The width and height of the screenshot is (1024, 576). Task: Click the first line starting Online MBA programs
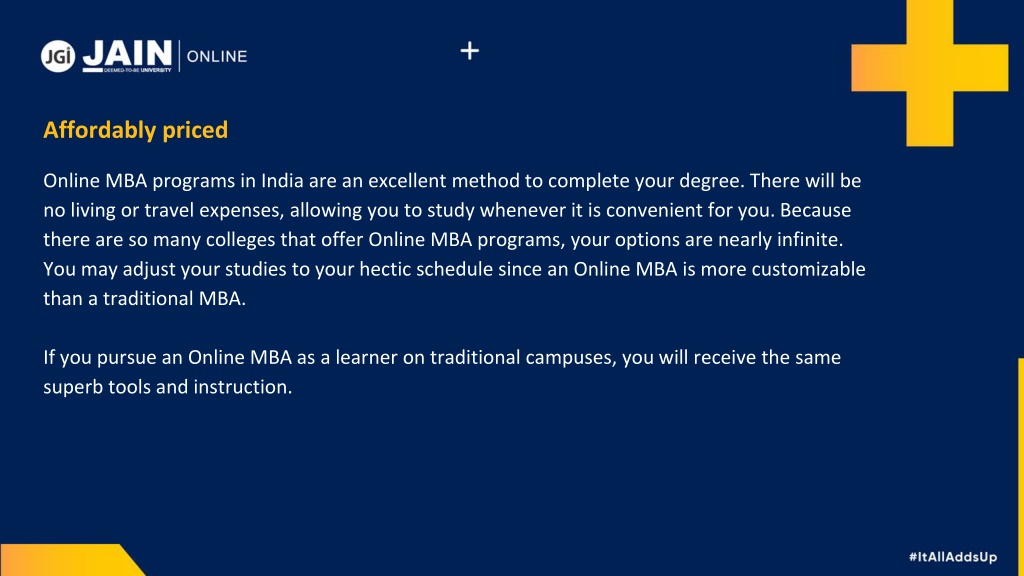pos(452,181)
